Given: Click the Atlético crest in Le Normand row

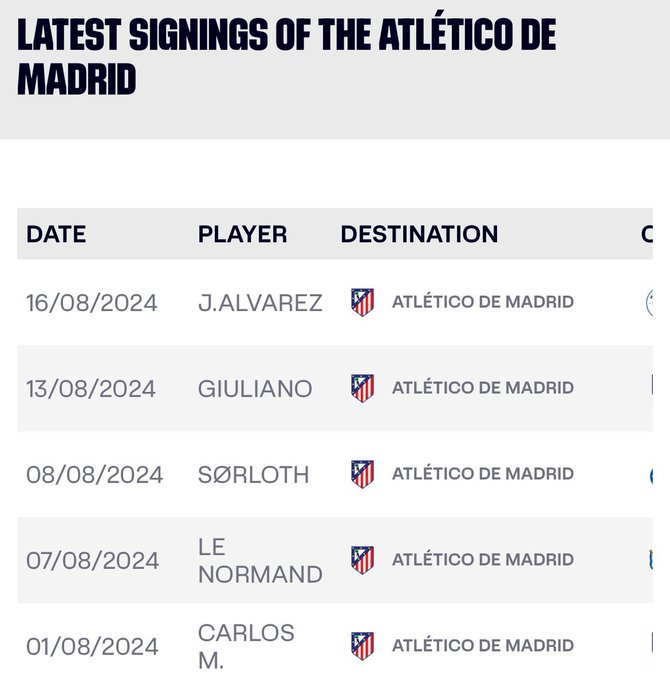Looking at the screenshot, I should pyautogui.click(x=362, y=560).
